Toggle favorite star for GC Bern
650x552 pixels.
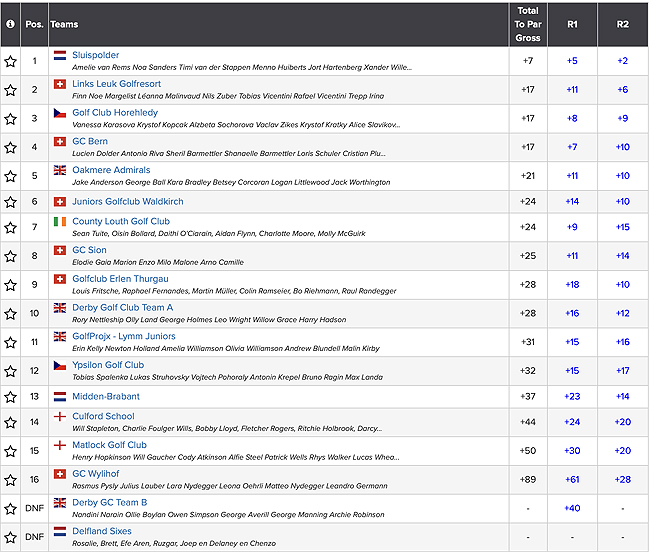coord(10,148)
